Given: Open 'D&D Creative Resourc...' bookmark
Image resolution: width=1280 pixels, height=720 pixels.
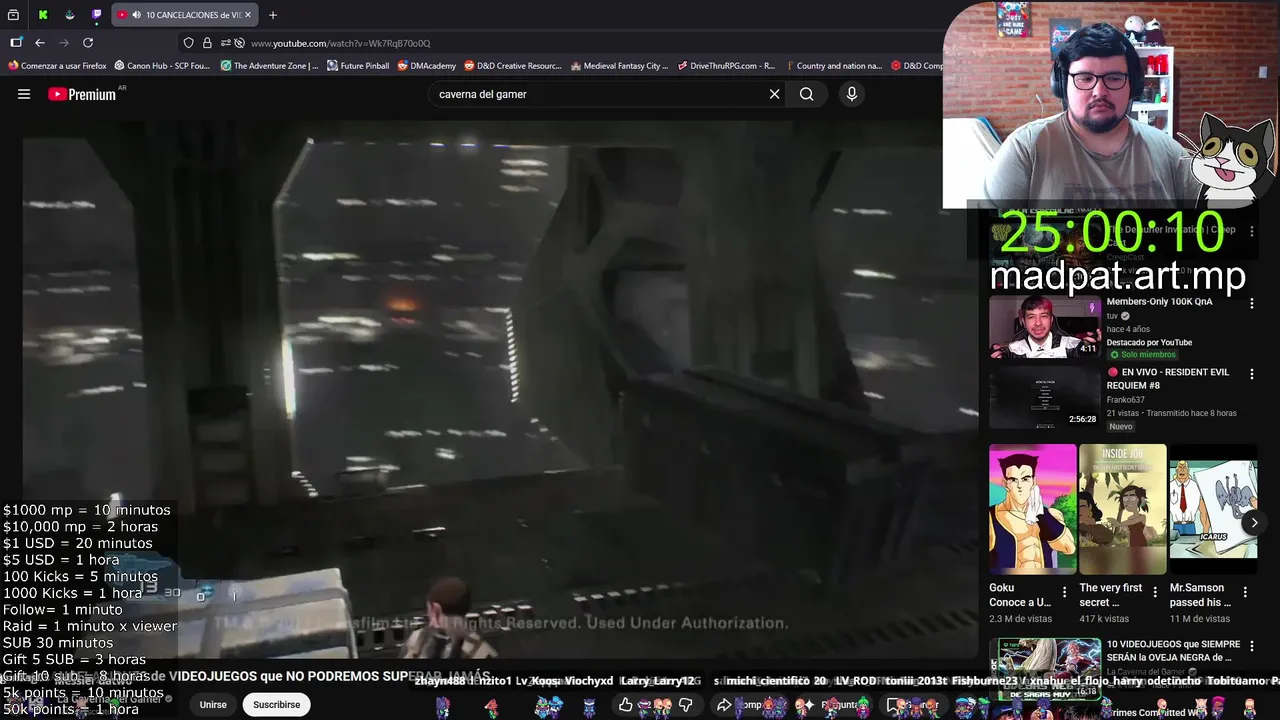Looking at the screenshot, I should click(513, 66).
